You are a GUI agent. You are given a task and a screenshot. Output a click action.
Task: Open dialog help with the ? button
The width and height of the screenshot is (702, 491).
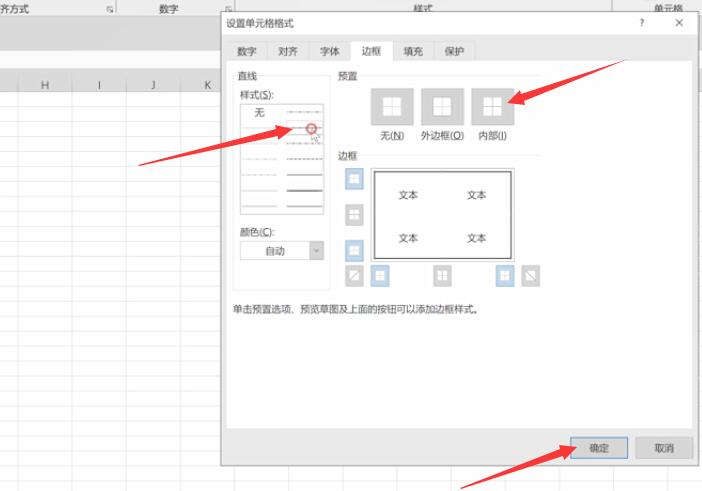coord(642,23)
